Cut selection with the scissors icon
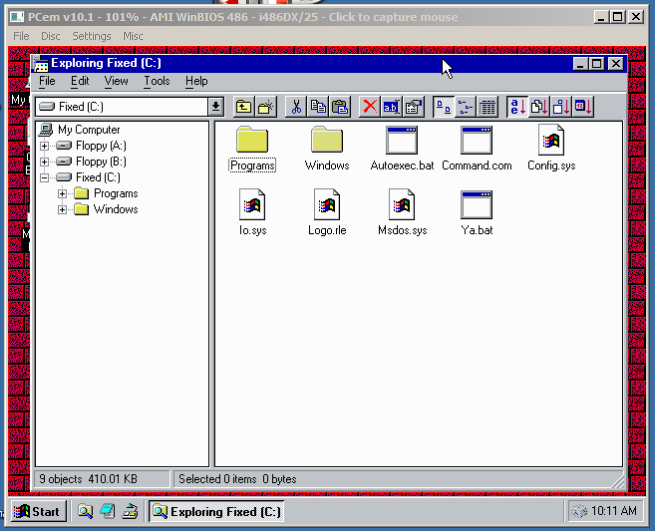 [x=296, y=107]
